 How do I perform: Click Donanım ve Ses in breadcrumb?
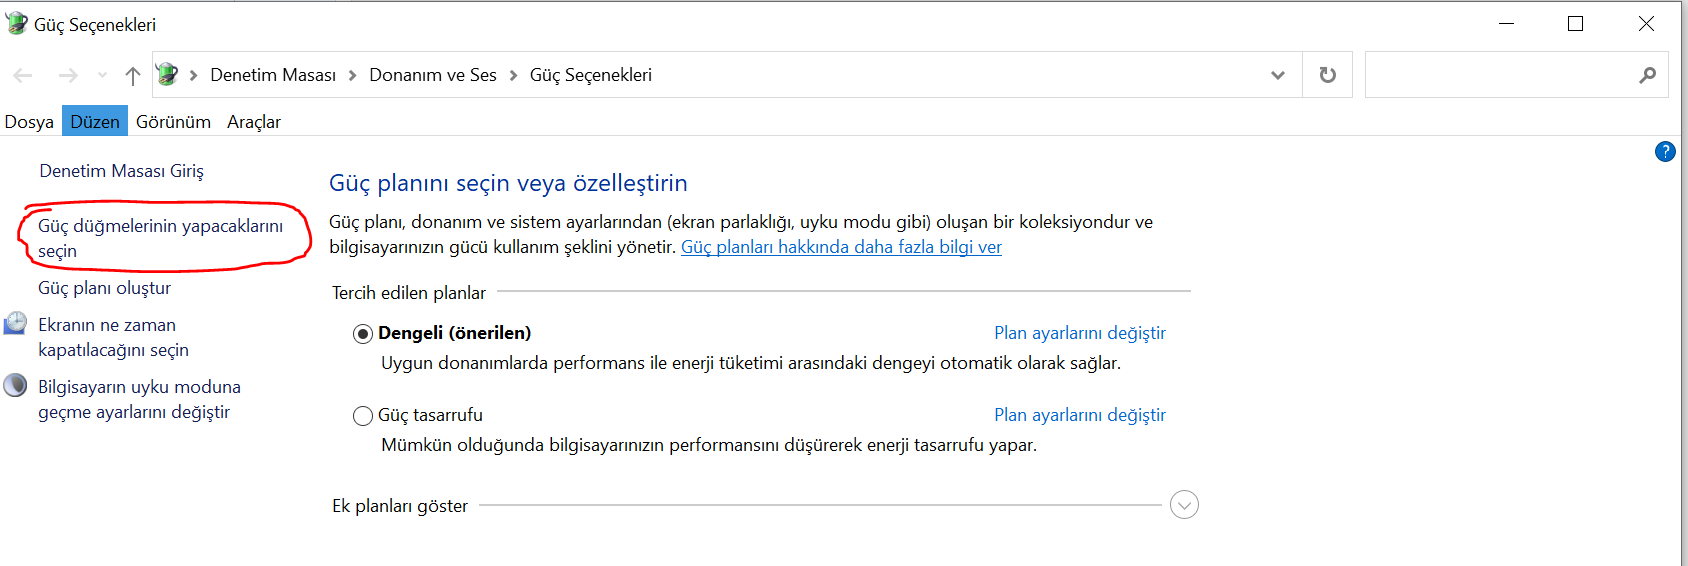click(x=433, y=75)
